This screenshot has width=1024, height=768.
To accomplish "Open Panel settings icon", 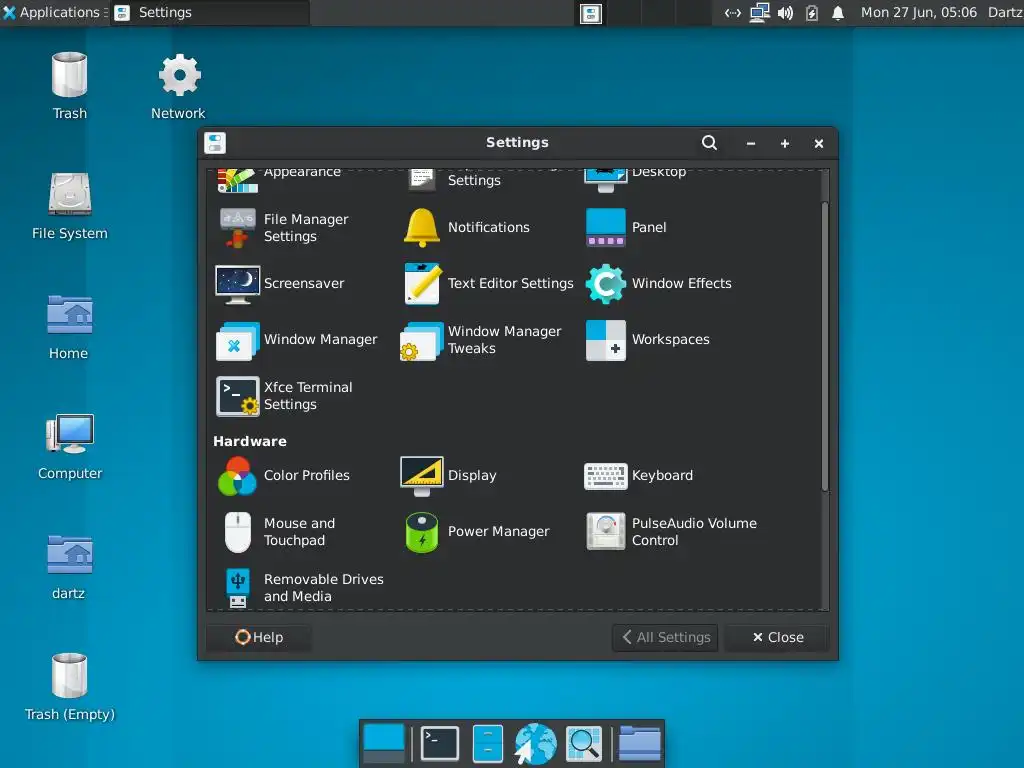I will [x=605, y=227].
